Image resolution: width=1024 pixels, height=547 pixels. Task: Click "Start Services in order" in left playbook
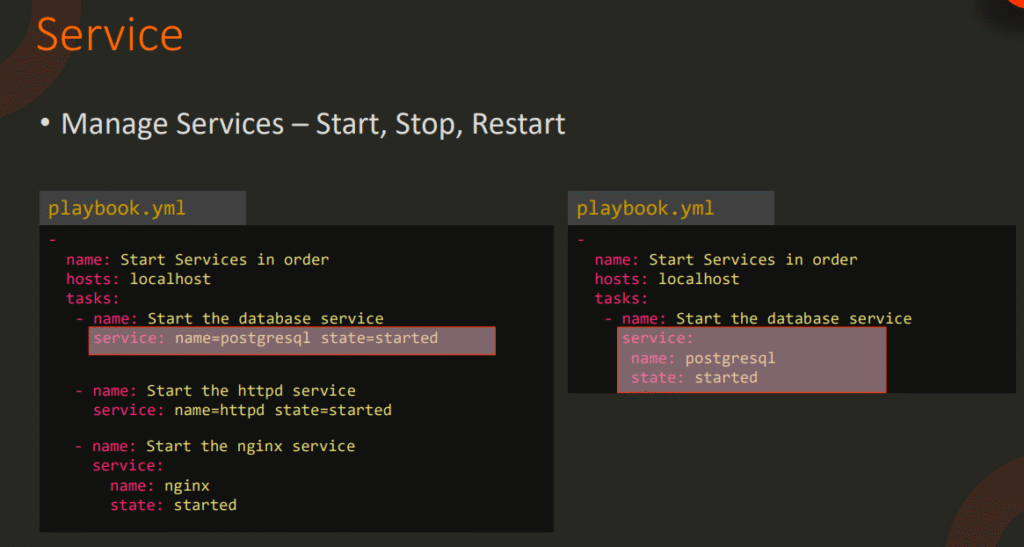pyautogui.click(x=224, y=259)
